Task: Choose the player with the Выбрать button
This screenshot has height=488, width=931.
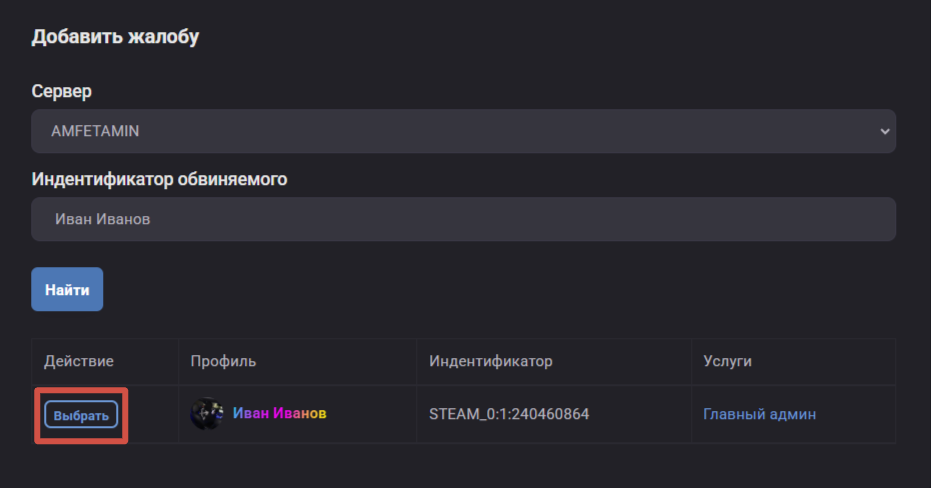Action: [x=81, y=415]
